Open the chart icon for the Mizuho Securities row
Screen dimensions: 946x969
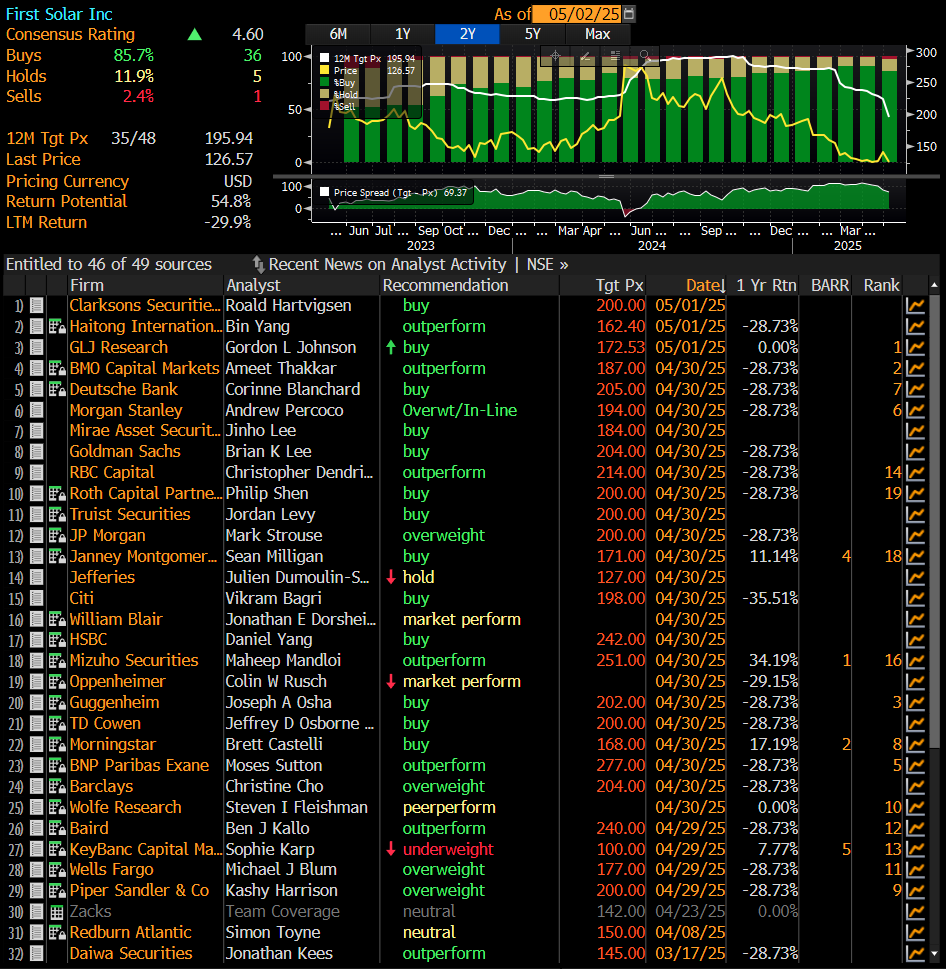[x=915, y=660]
